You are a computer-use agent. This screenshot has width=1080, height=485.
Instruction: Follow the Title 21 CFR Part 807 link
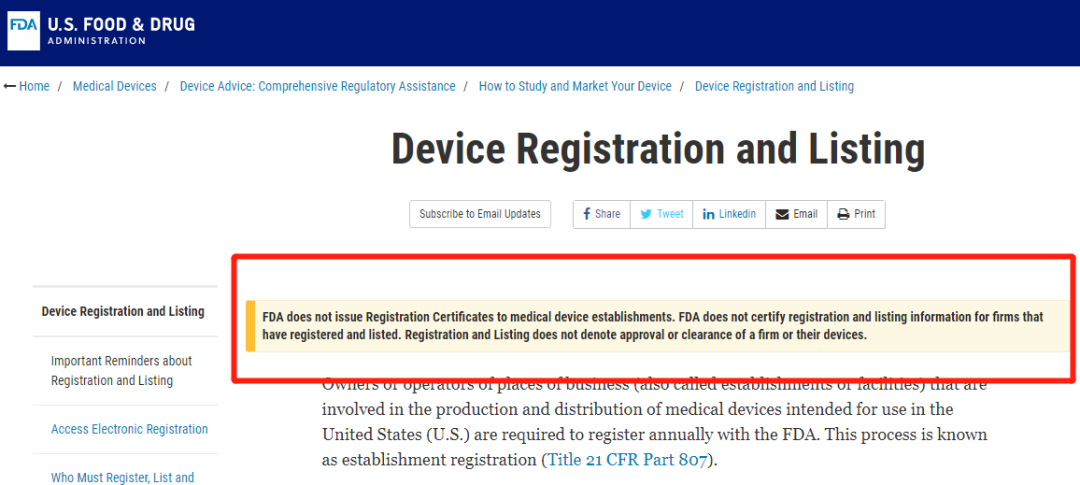pyautogui.click(x=628, y=460)
